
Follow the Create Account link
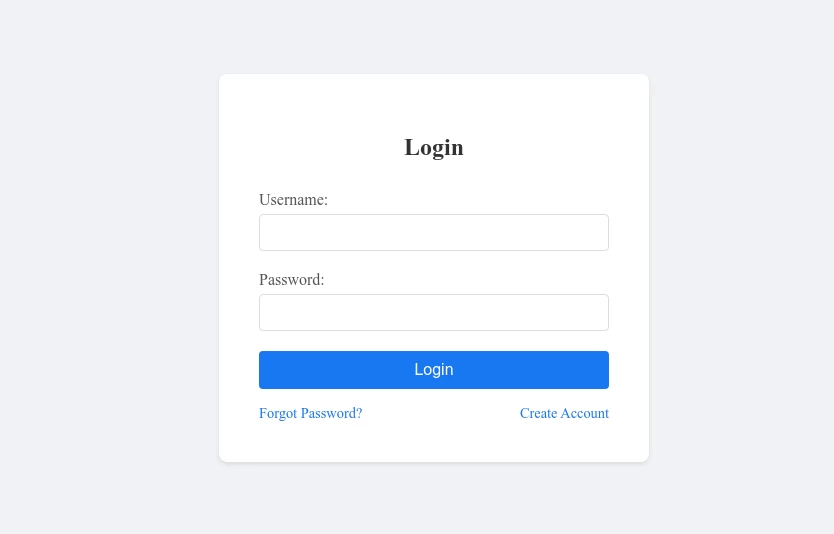(x=564, y=413)
